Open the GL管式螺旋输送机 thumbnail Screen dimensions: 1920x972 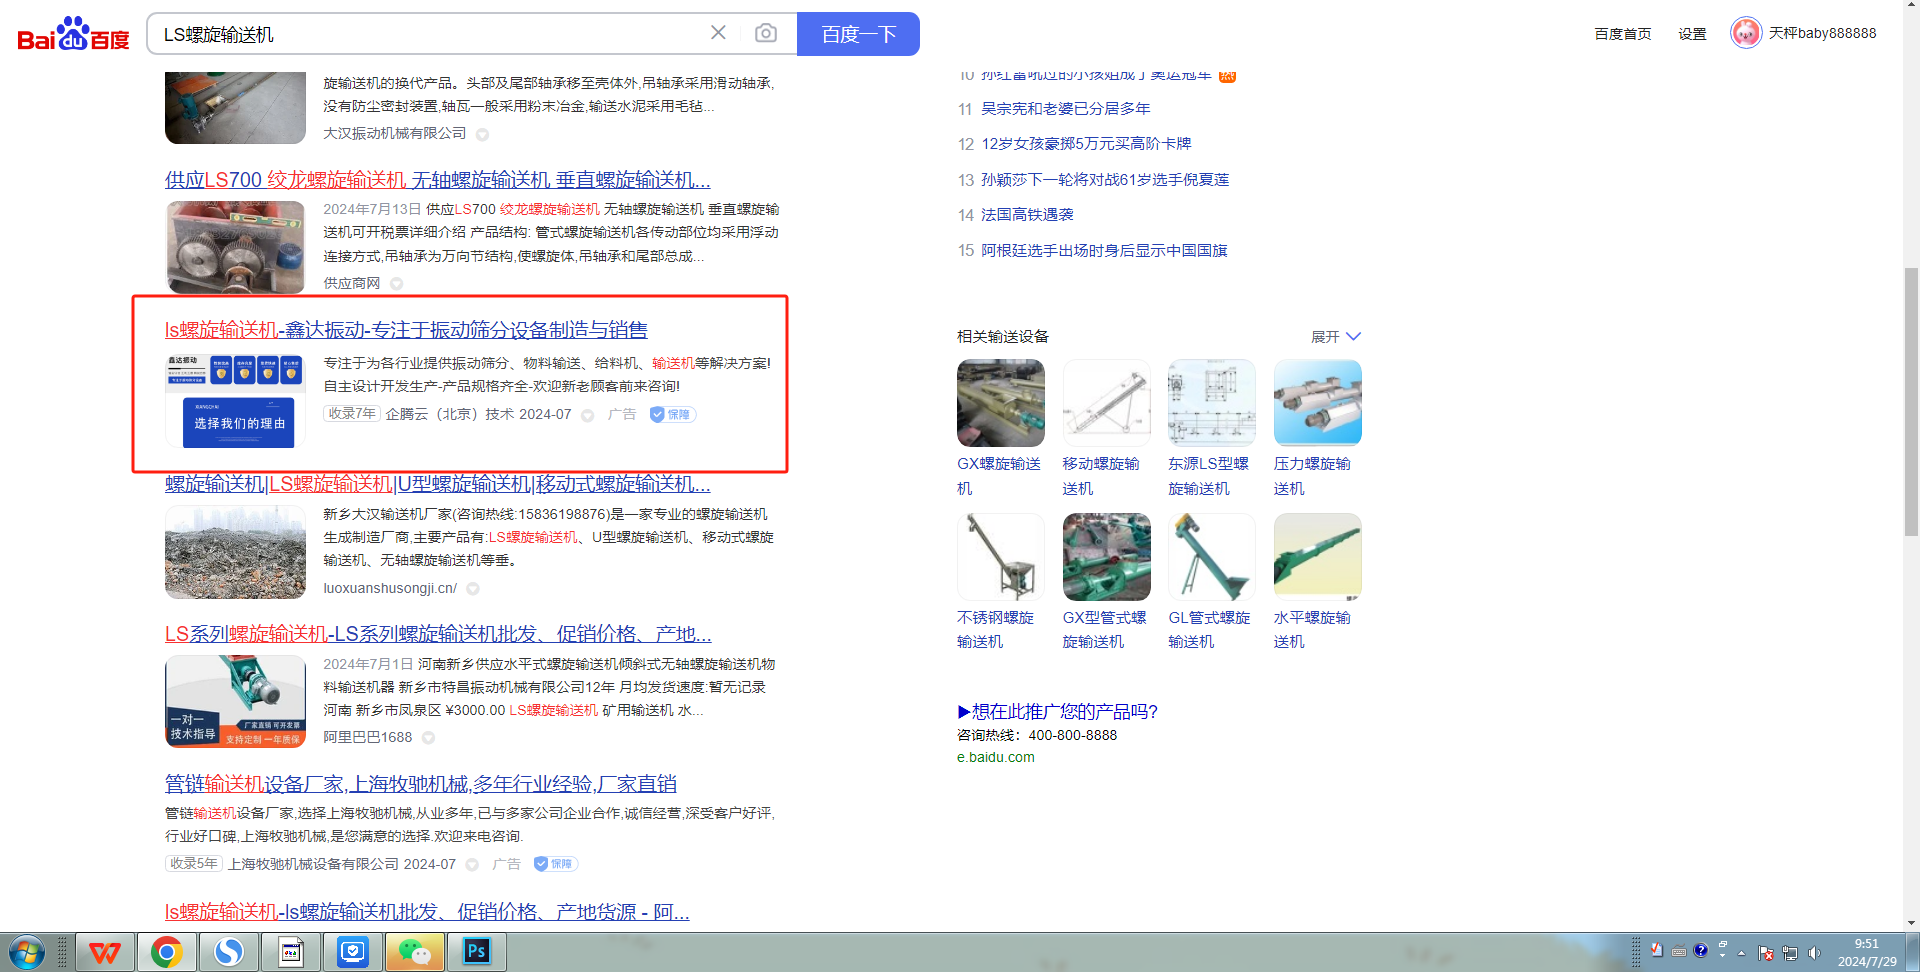[1212, 557]
